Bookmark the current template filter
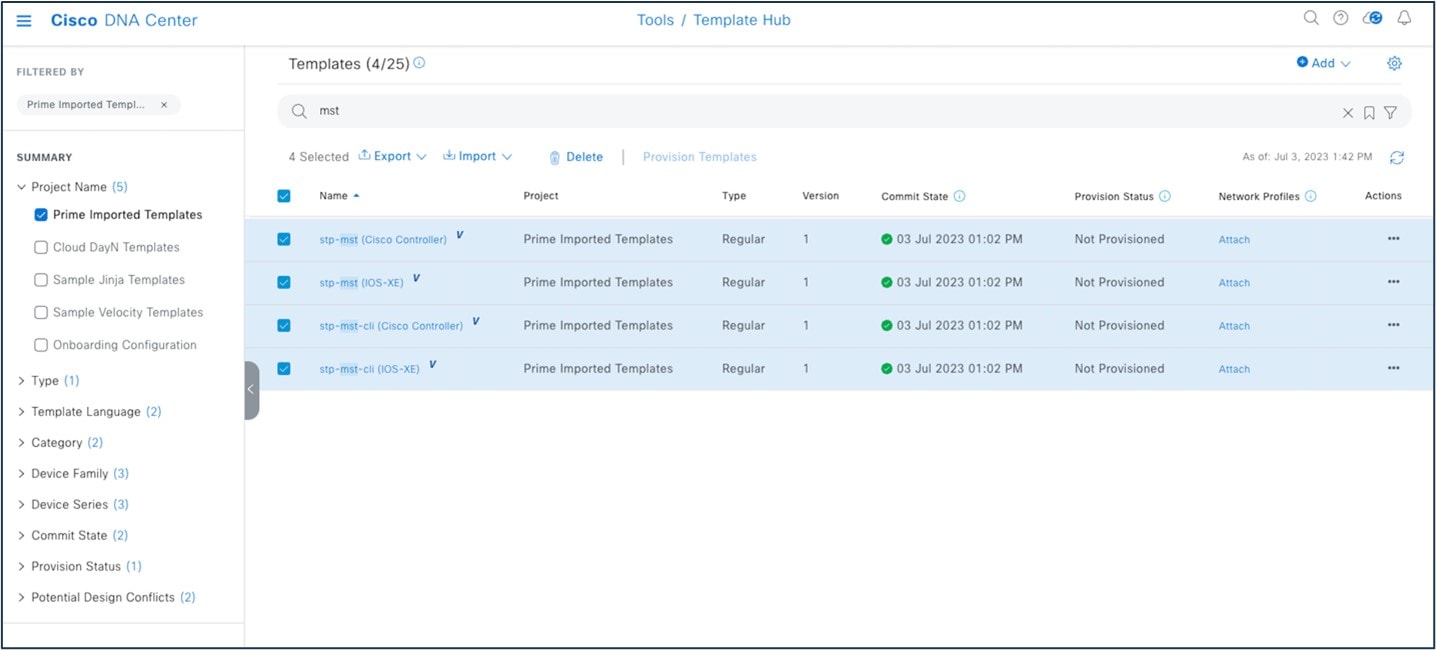Viewport: 1436px width, 650px height. click(1368, 112)
